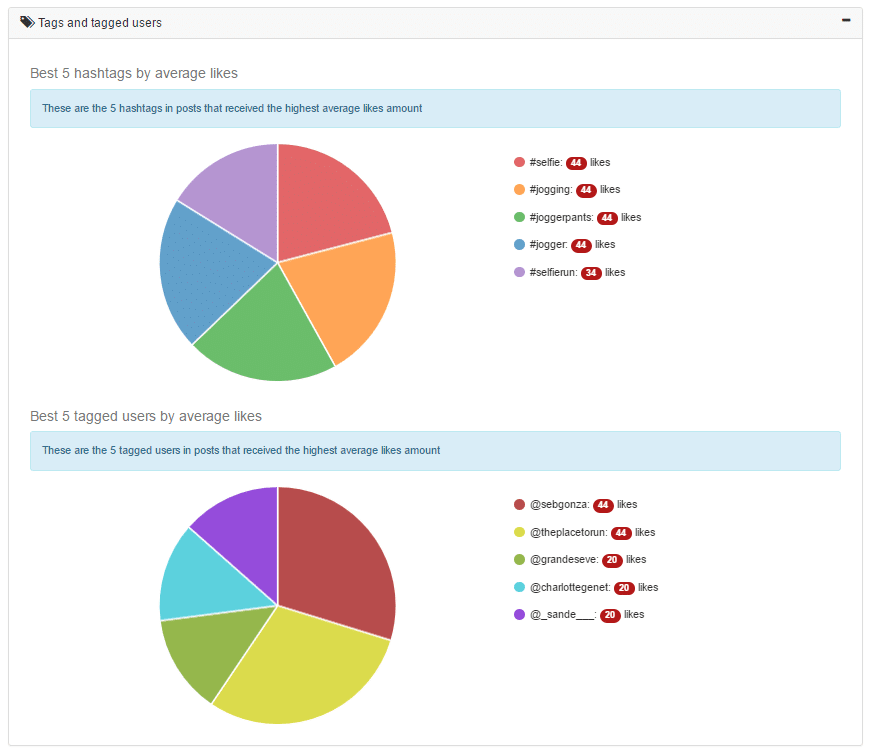Click the @theplacetorun legend color dot

tap(519, 532)
